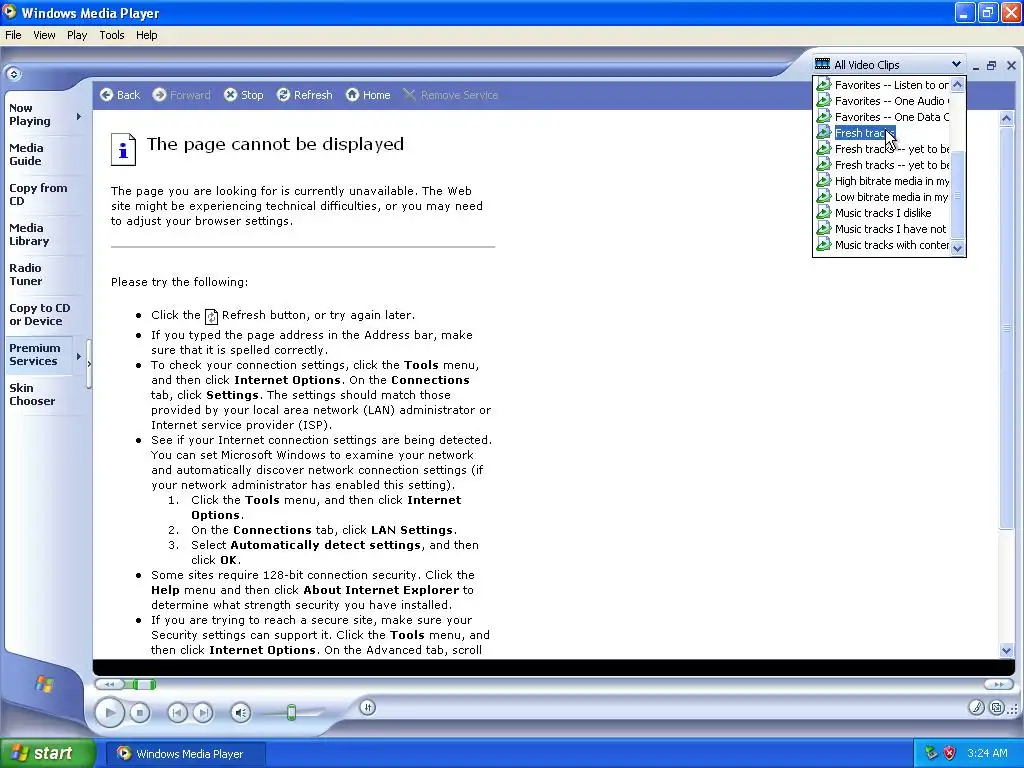Open the Help menu

tap(146, 35)
